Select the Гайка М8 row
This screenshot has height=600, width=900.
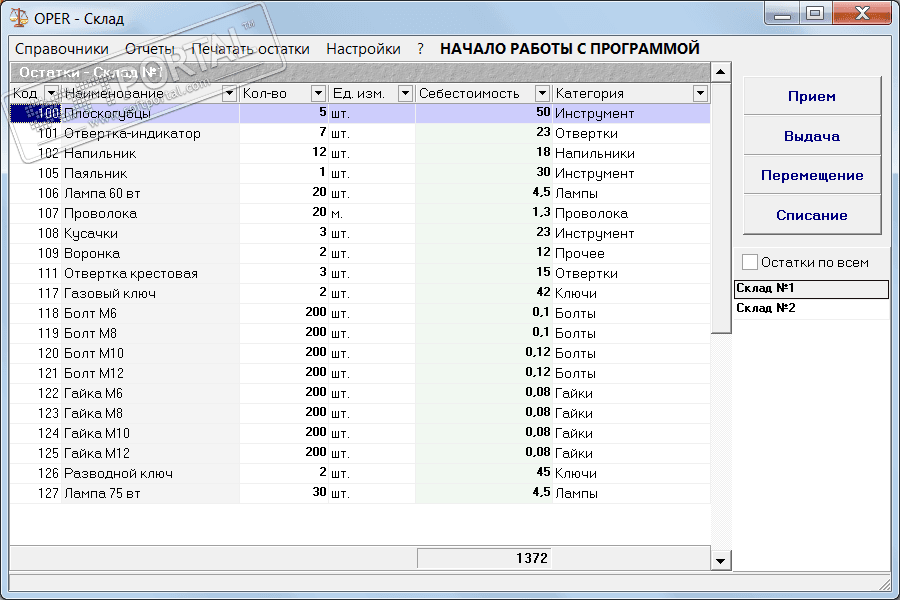point(360,413)
